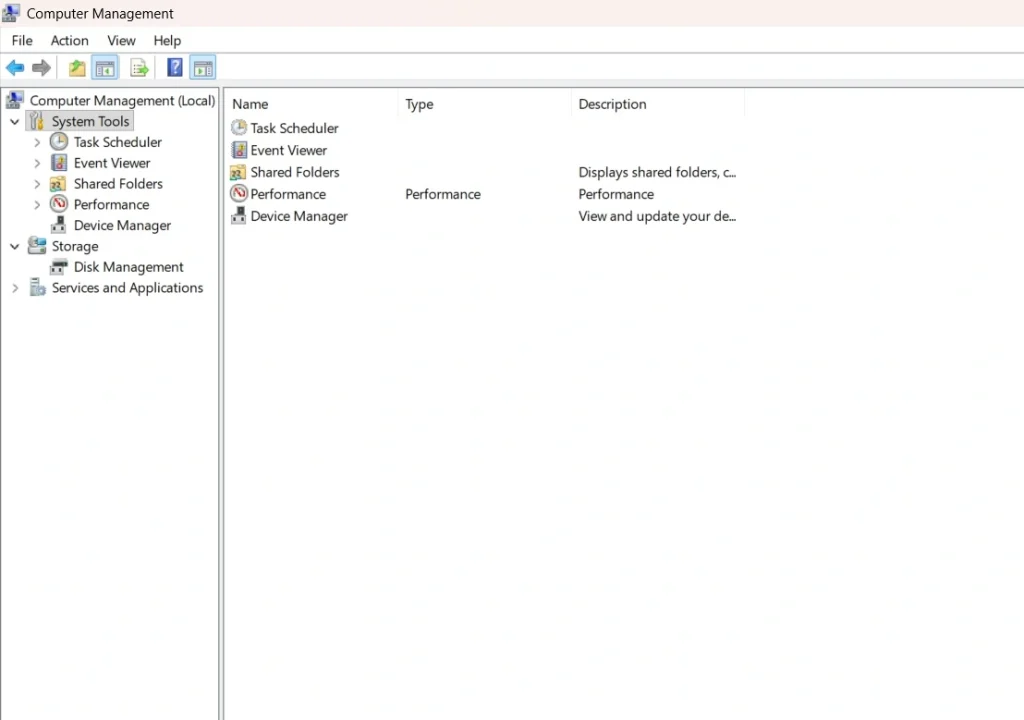The width and height of the screenshot is (1024, 720).
Task: Open the File menu
Action: [21, 40]
